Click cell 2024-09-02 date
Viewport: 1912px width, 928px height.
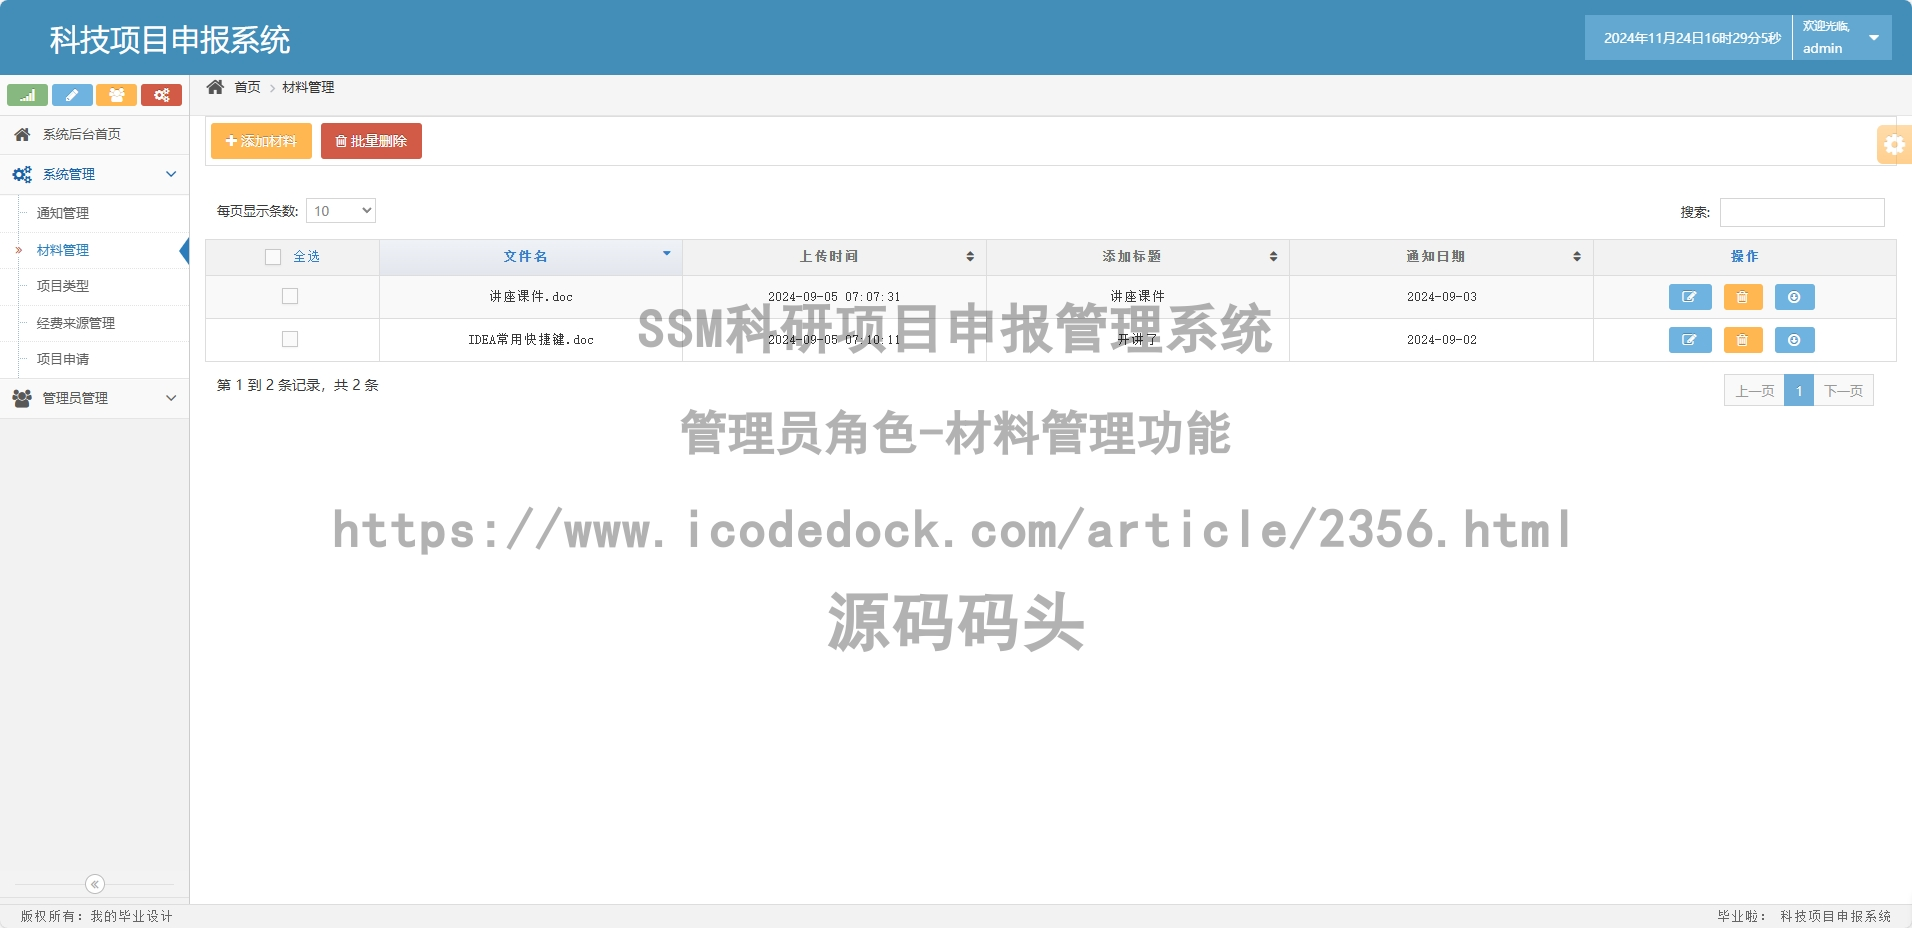pos(1441,340)
